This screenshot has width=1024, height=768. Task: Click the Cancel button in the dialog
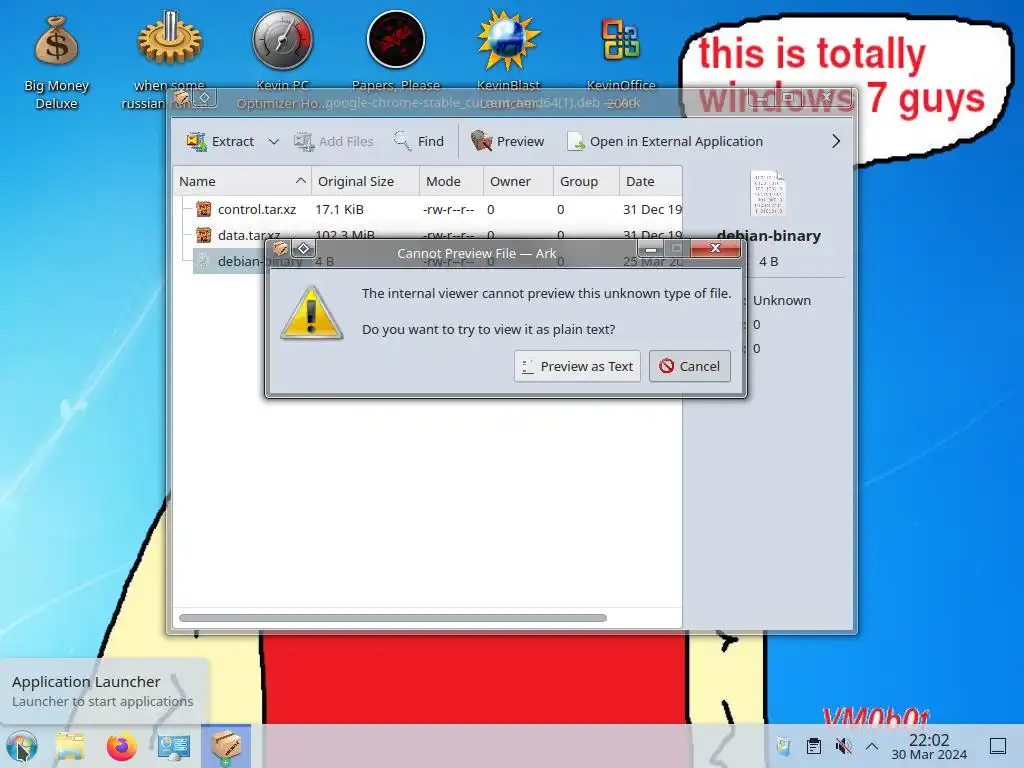[x=690, y=366]
